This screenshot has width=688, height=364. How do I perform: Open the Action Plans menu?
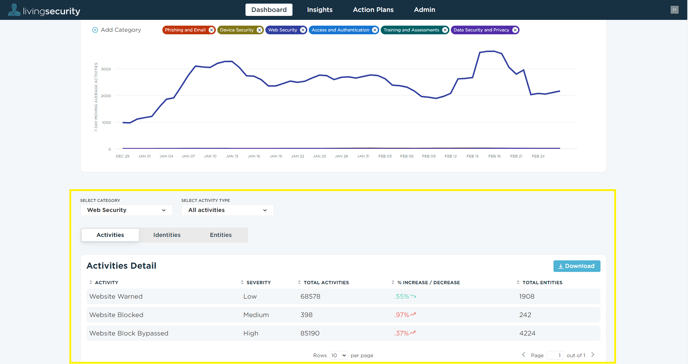[373, 10]
